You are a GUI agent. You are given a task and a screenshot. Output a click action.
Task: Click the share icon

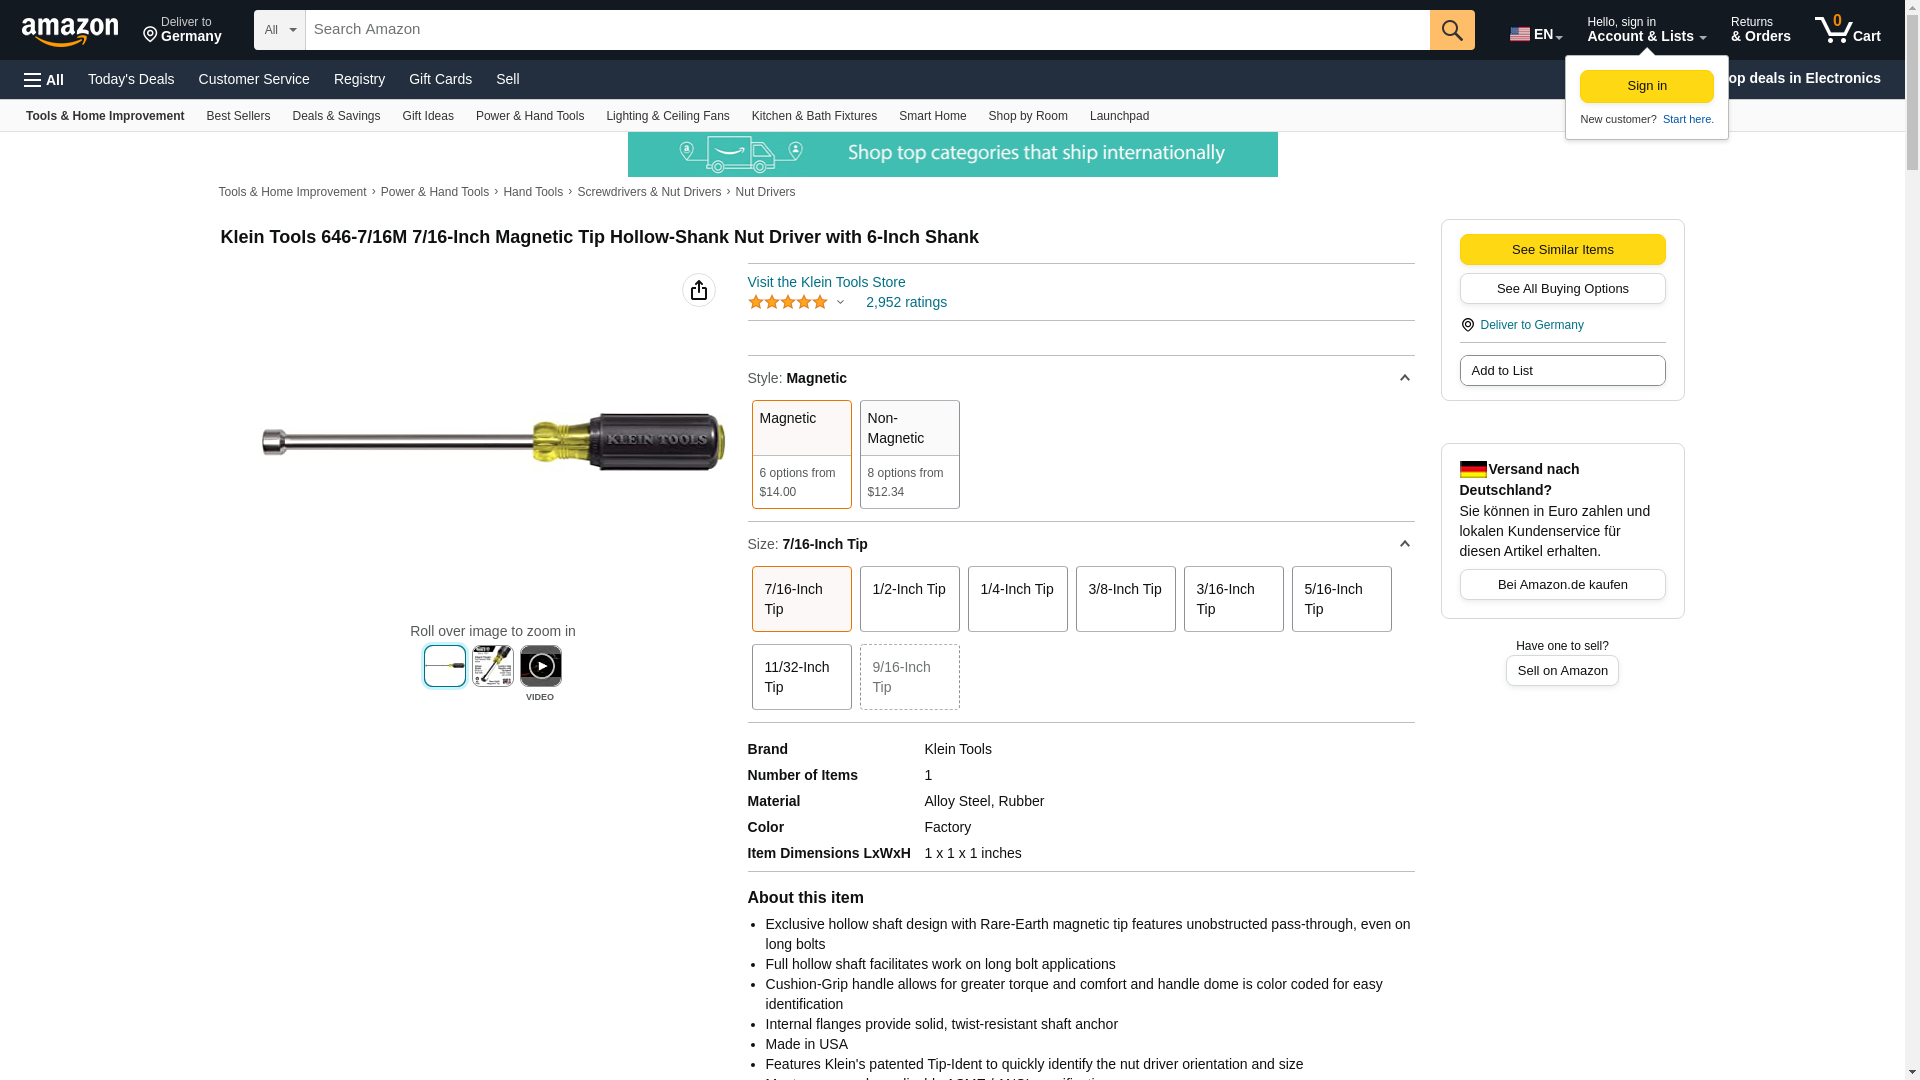pyautogui.click(x=698, y=290)
